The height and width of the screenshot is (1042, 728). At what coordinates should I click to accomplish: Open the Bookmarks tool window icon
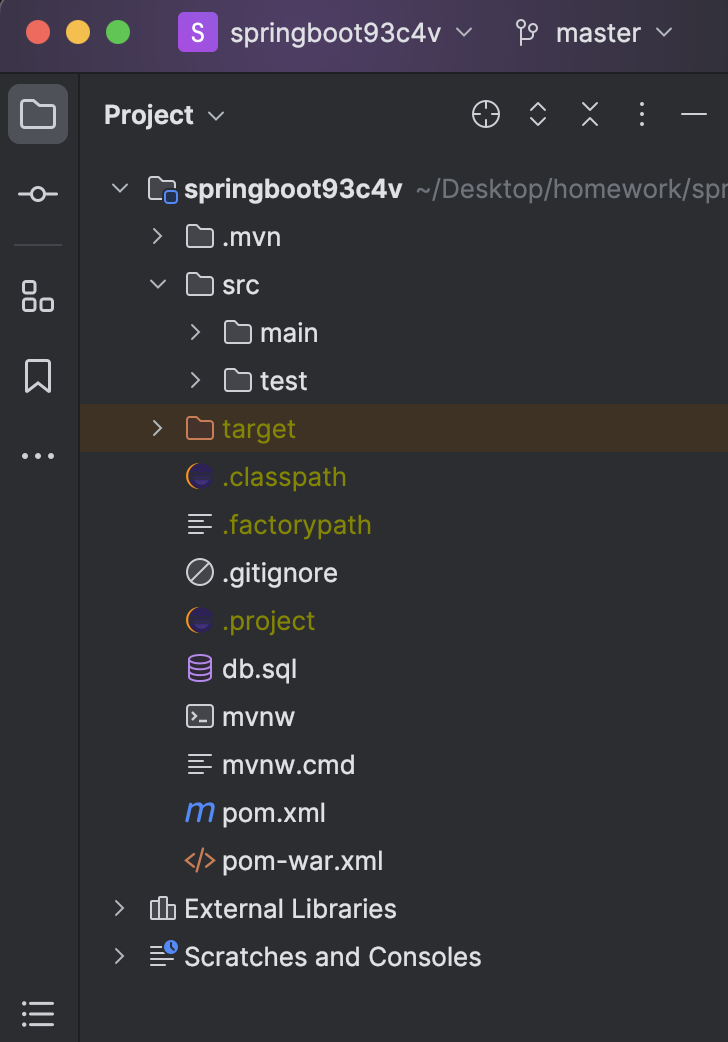point(38,376)
